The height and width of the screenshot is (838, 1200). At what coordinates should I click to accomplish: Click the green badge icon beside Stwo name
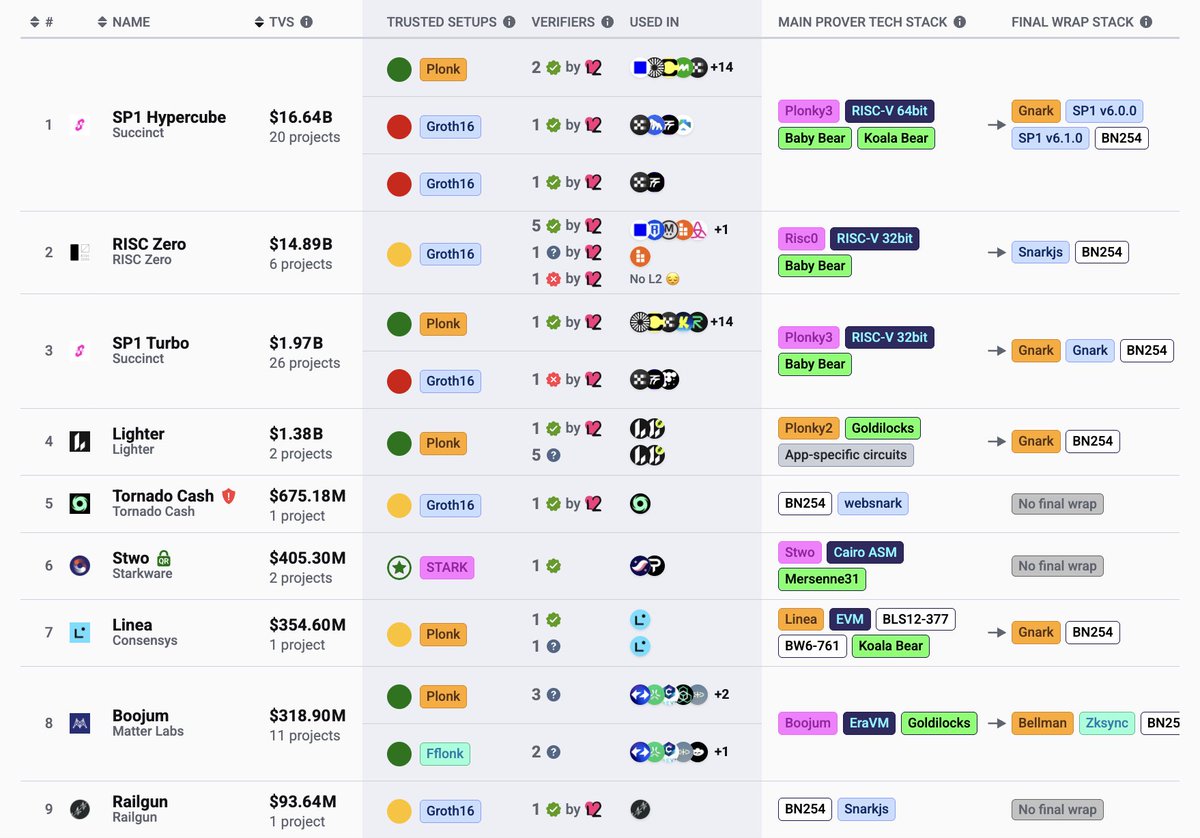pyautogui.click(x=164, y=558)
